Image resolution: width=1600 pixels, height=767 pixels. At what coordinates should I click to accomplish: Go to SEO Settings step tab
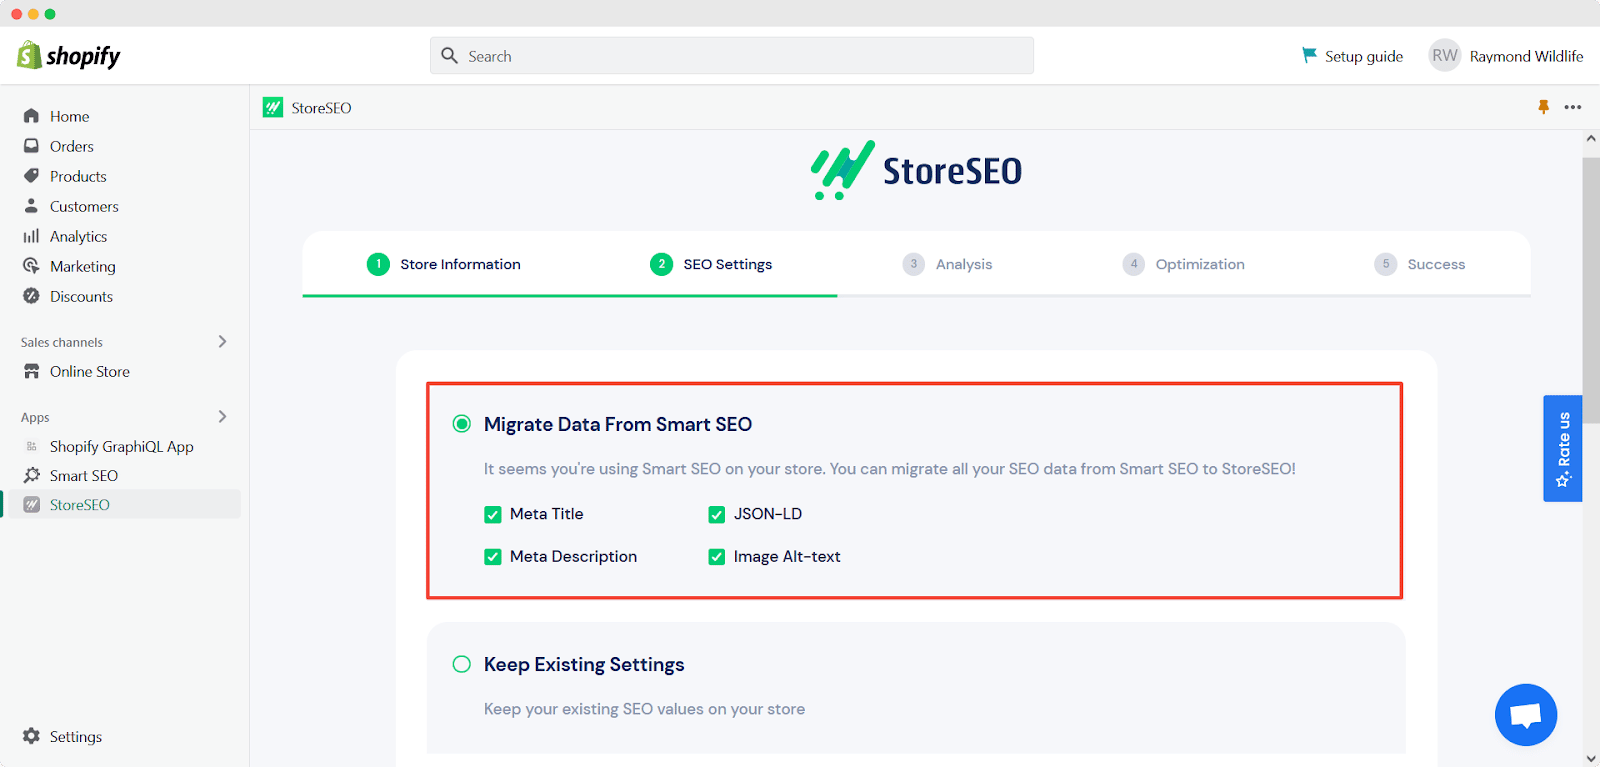(x=711, y=264)
